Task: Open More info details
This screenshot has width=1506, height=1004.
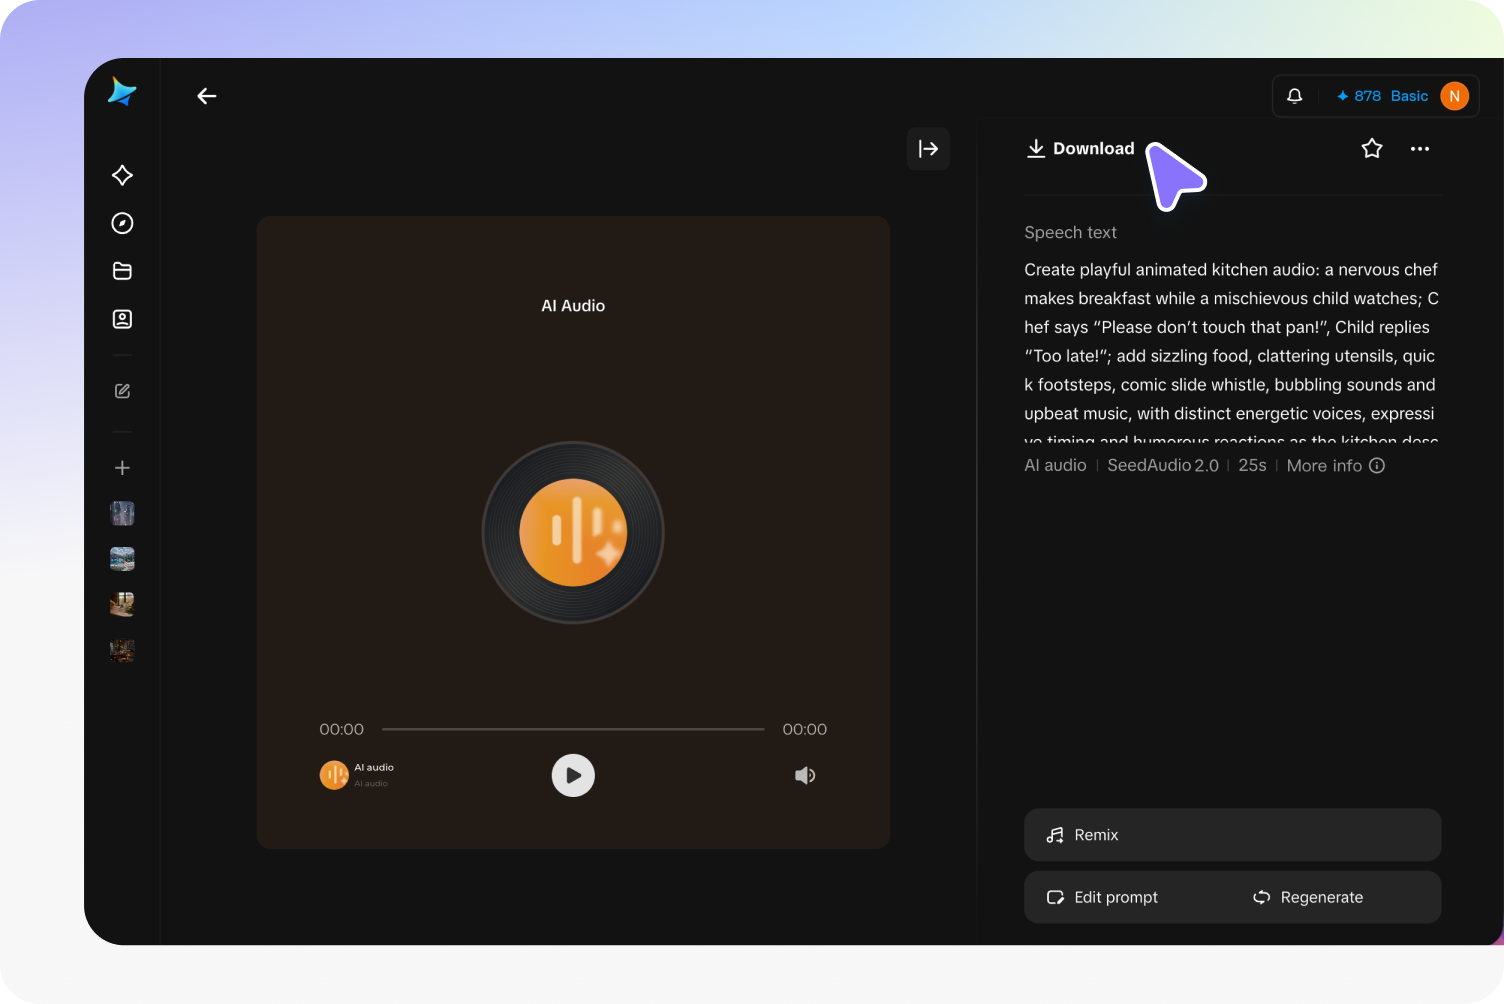Action: pos(1336,465)
